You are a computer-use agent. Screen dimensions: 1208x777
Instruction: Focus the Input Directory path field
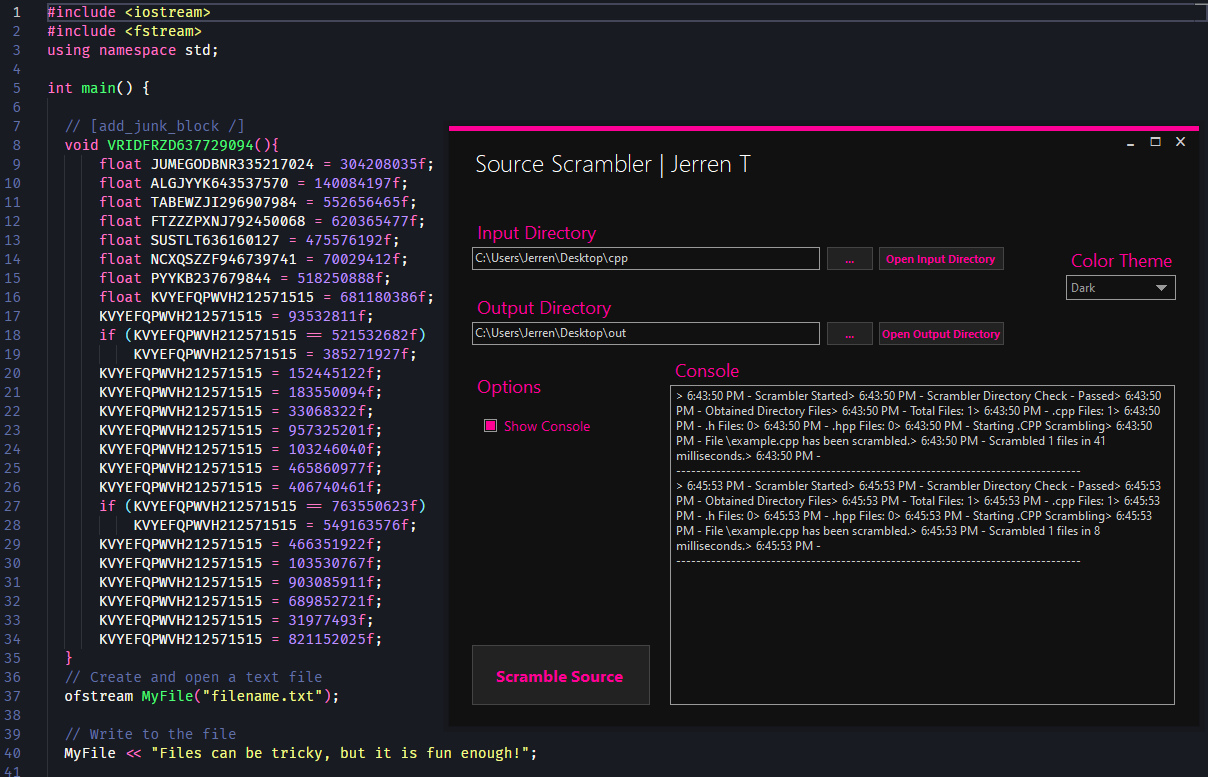(645, 259)
